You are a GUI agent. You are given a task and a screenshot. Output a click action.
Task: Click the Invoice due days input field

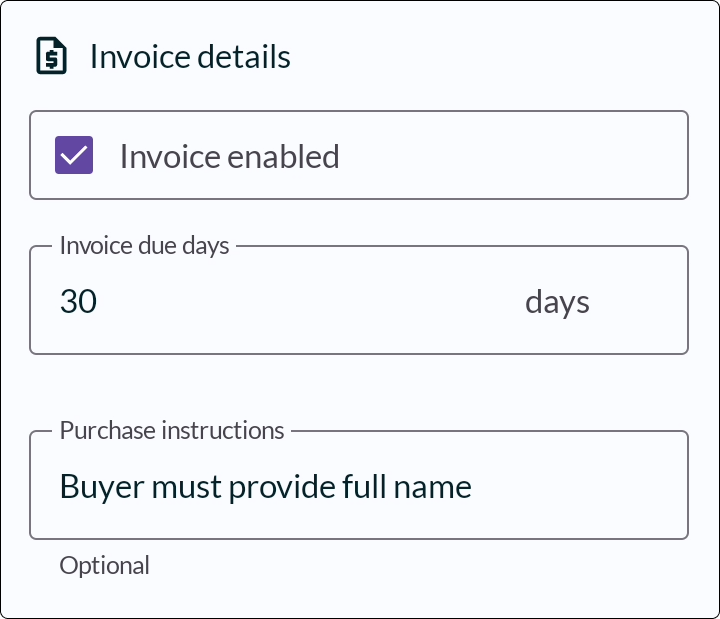click(x=359, y=300)
